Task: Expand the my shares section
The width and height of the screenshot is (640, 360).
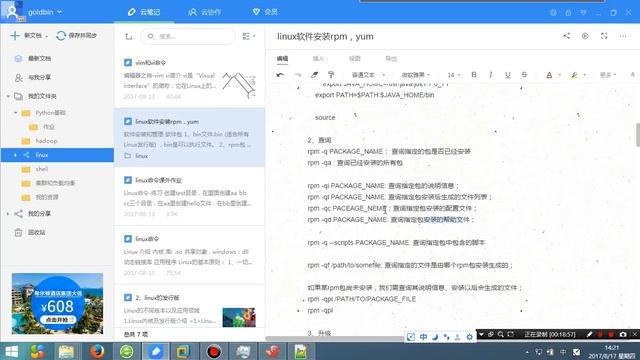Action: point(8,213)
